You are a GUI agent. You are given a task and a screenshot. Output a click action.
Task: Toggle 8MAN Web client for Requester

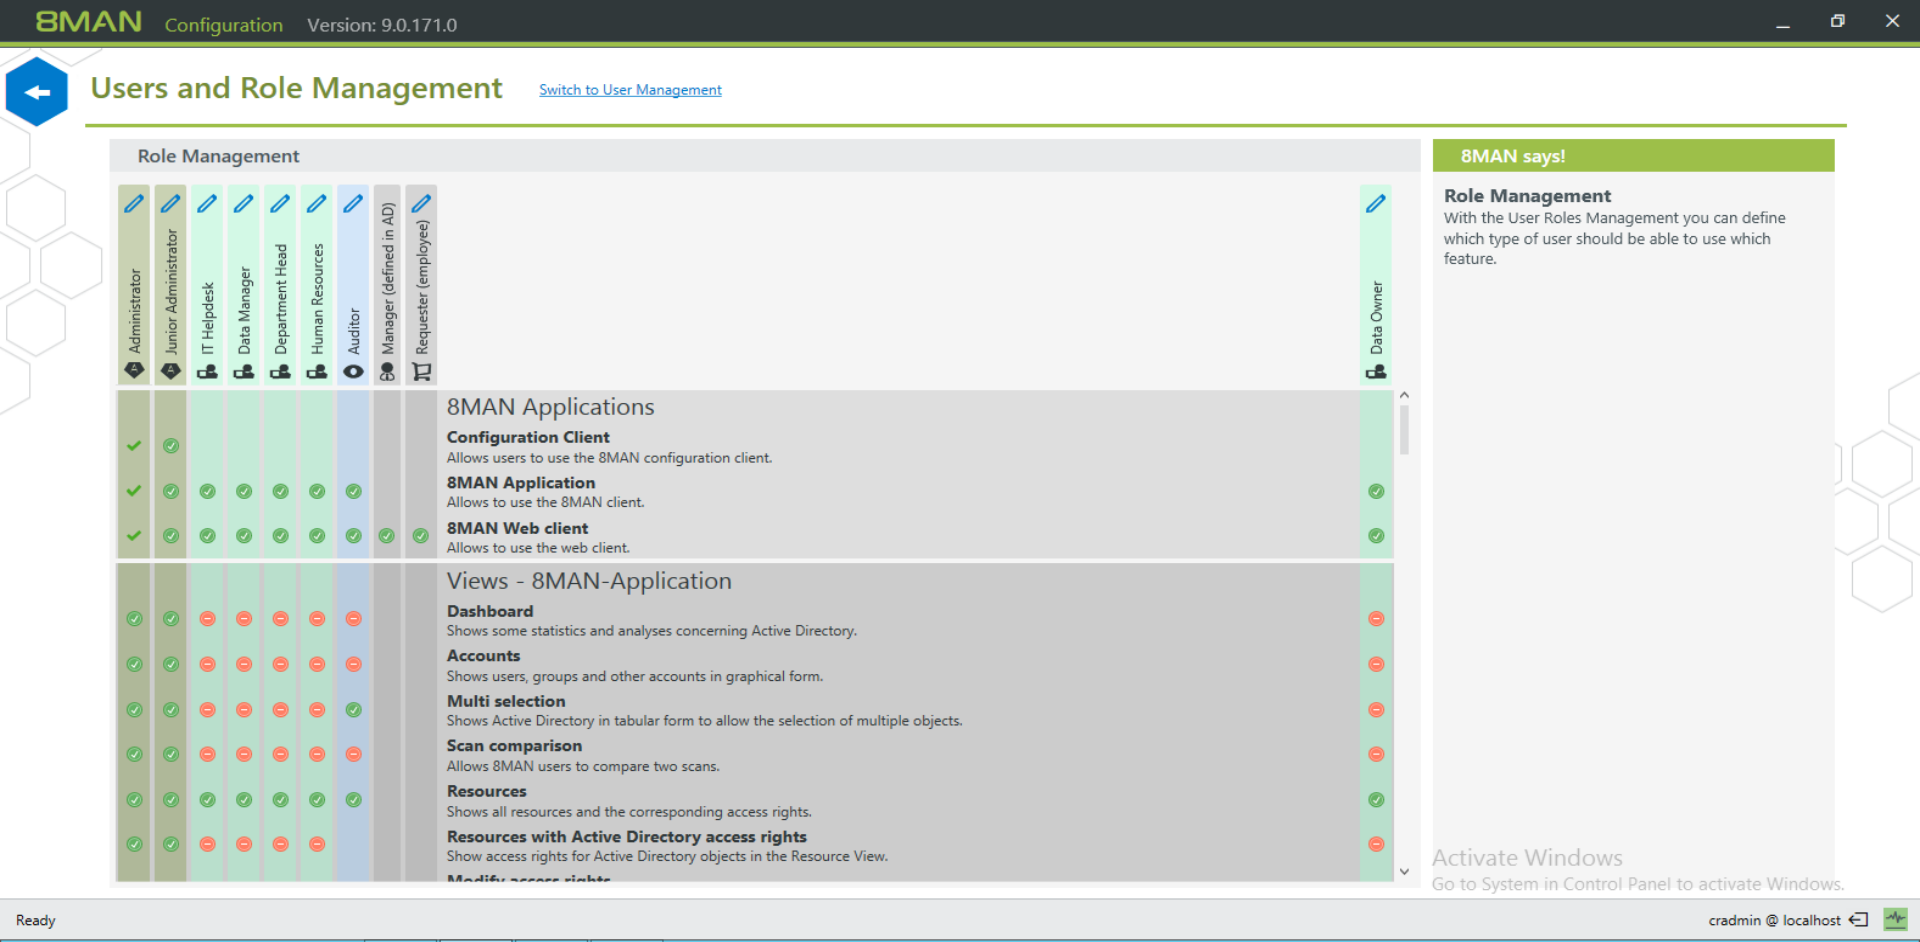(421, 536)
